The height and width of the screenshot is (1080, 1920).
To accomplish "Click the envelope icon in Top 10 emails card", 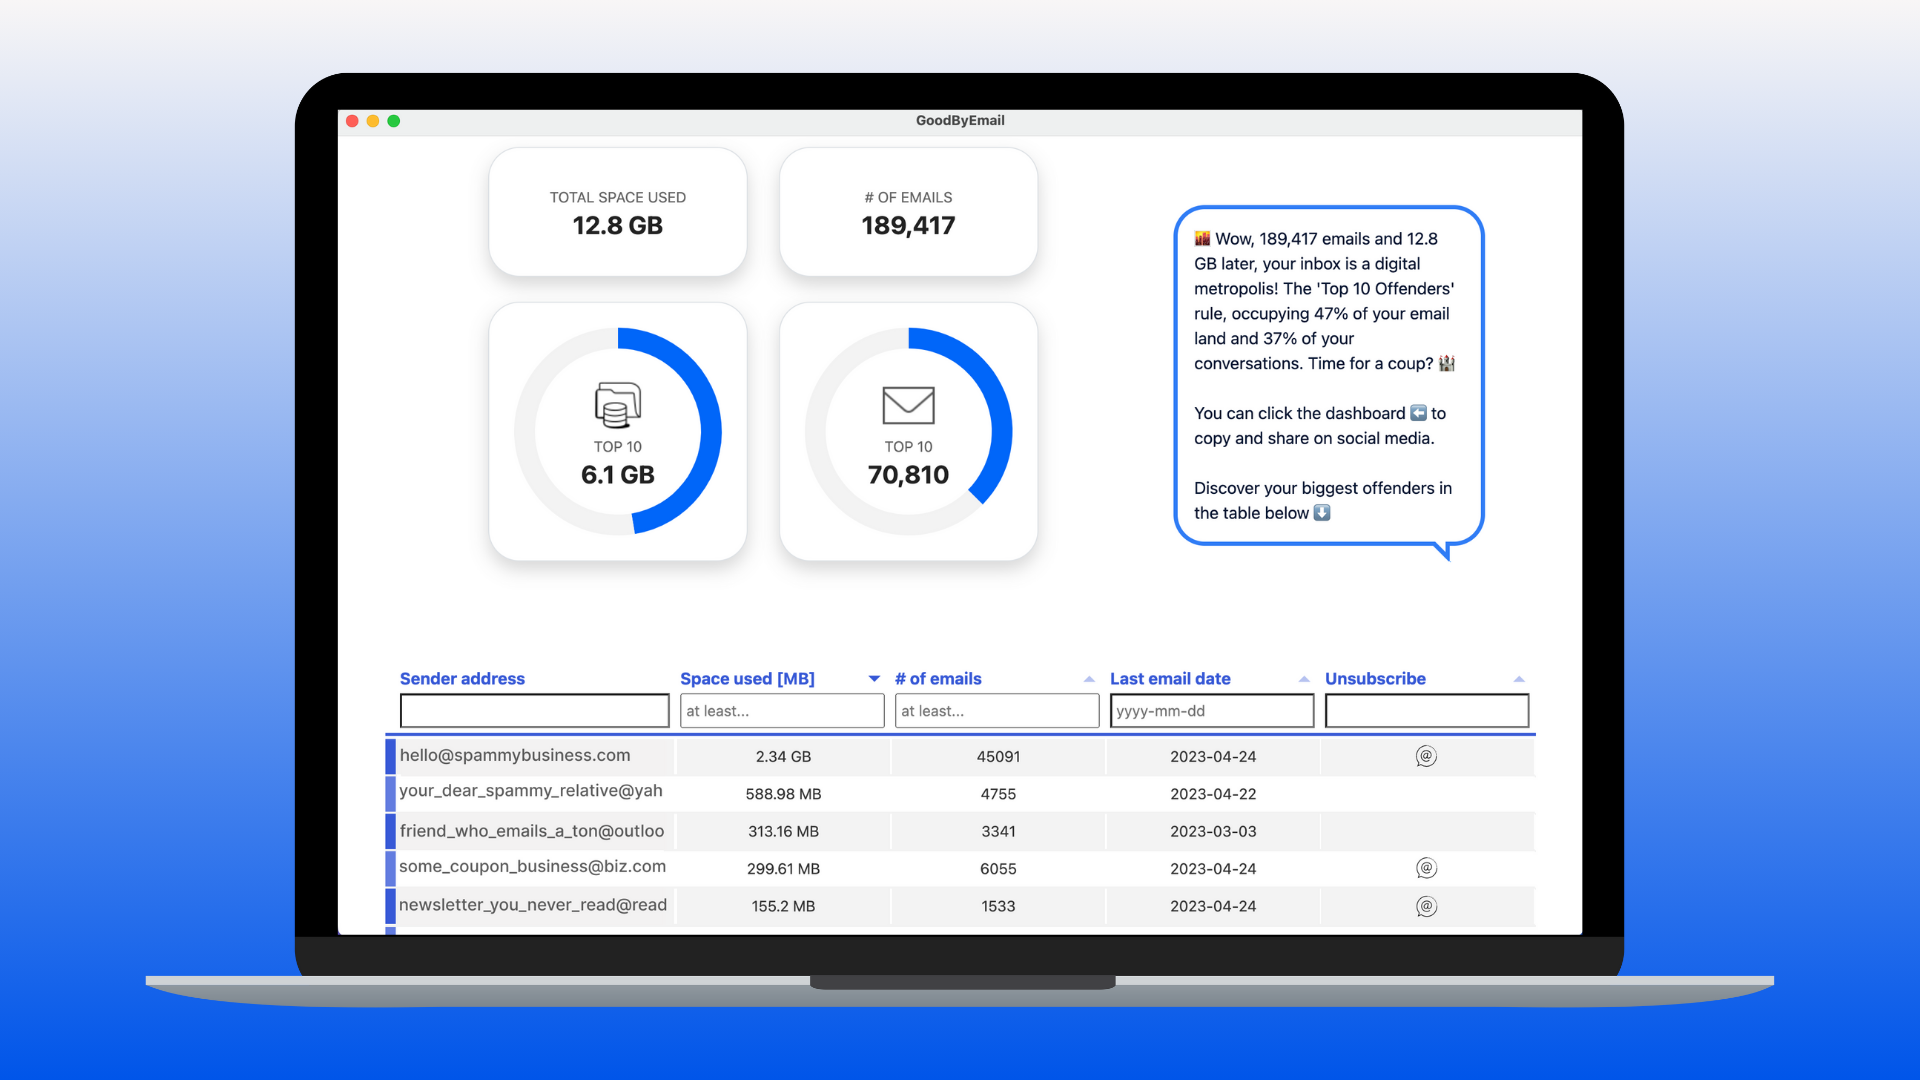I will pyautogui.click(x=908, y=405).
